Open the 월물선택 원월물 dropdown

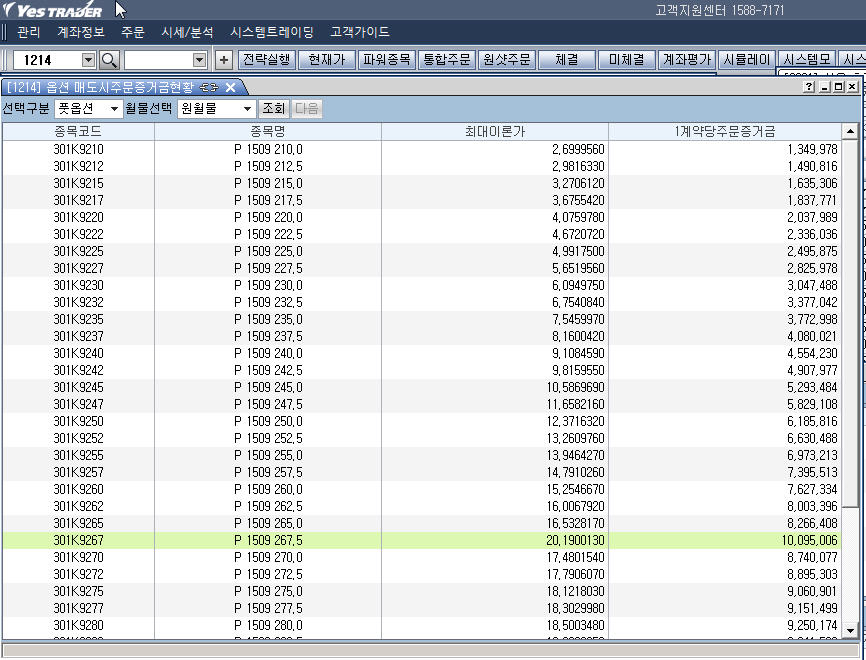(x=247, y=109)
